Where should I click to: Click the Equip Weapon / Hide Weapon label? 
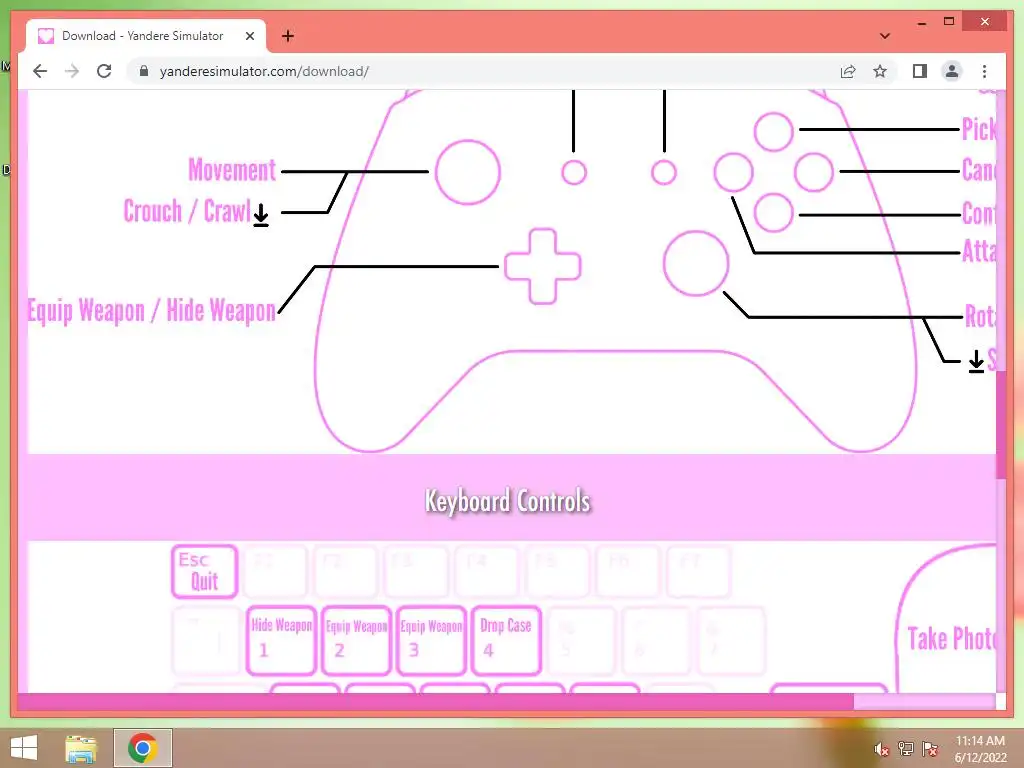[x=152, y=311]
